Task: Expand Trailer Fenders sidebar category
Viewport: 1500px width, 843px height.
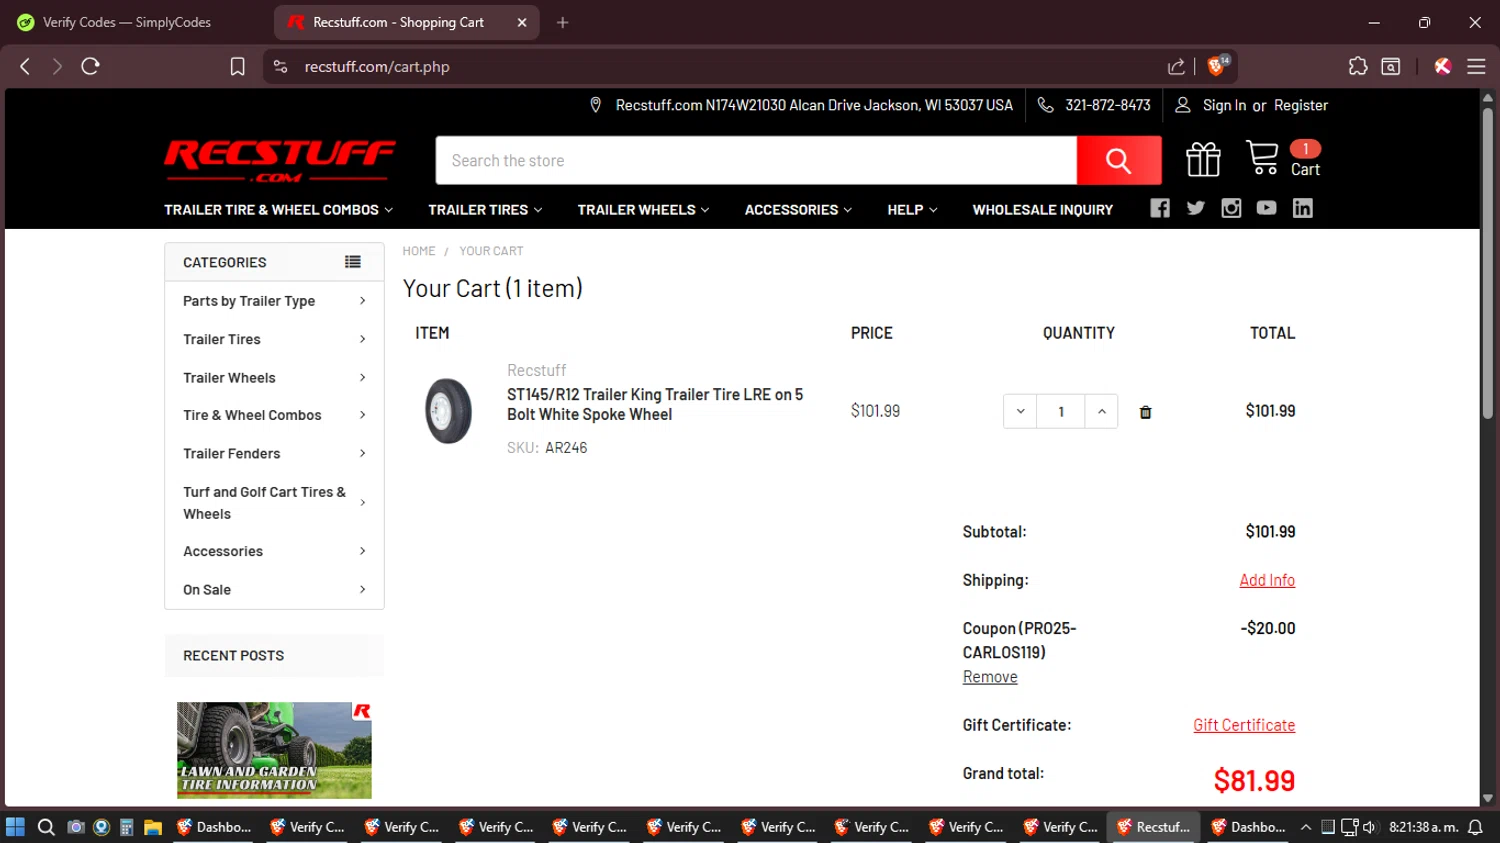Action: point(274,453)
